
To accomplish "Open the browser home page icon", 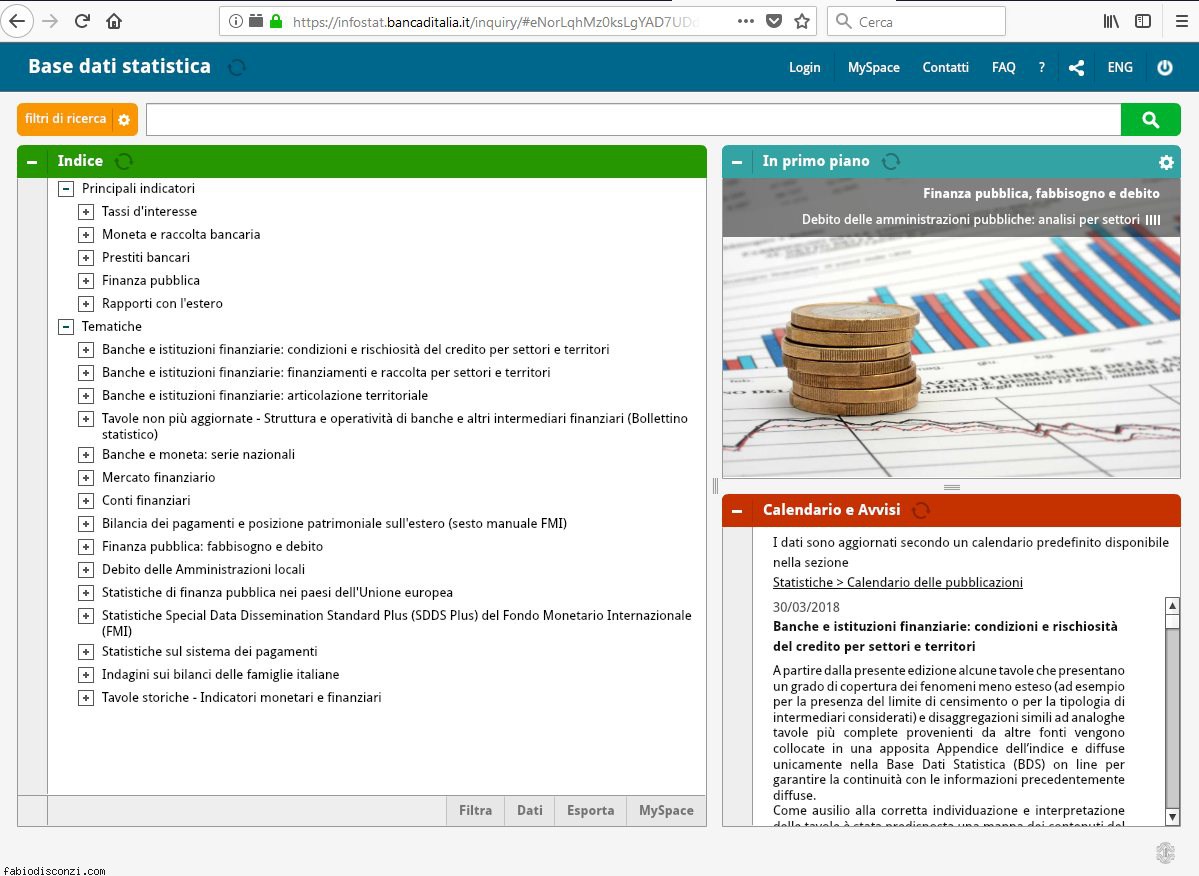I will tap(114, 21).
